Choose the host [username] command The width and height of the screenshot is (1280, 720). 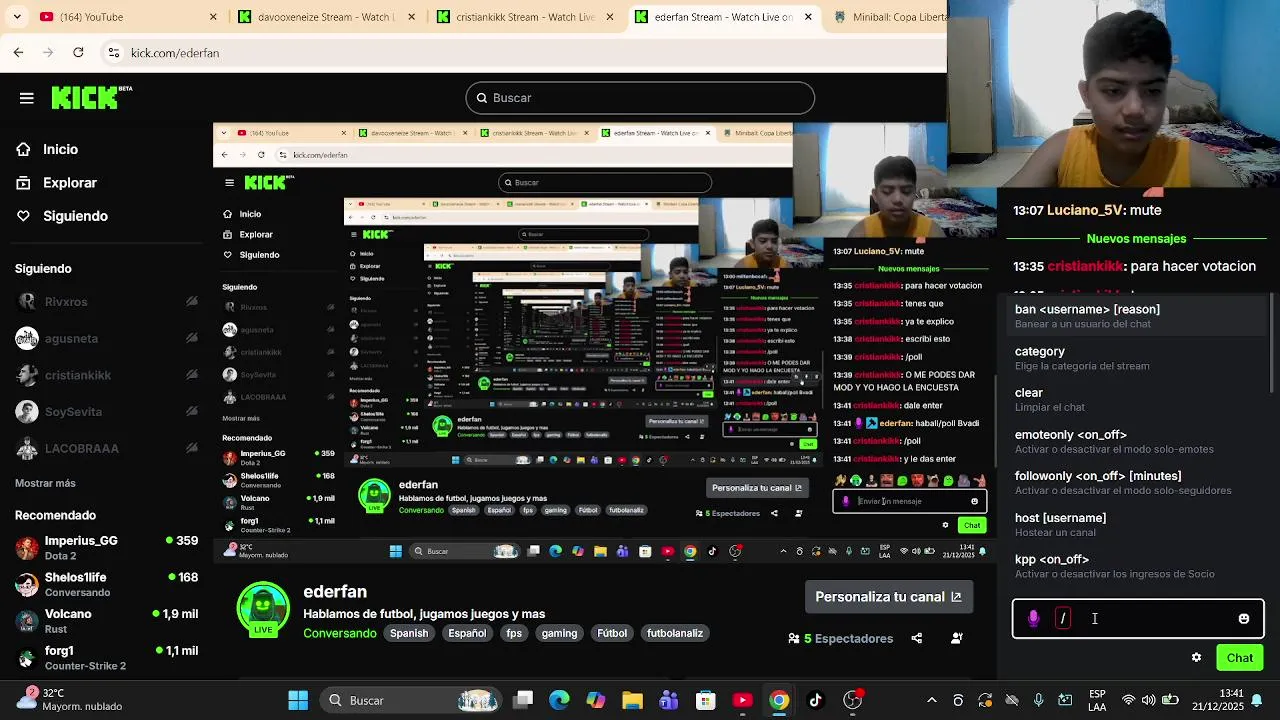click(1135, 525)
